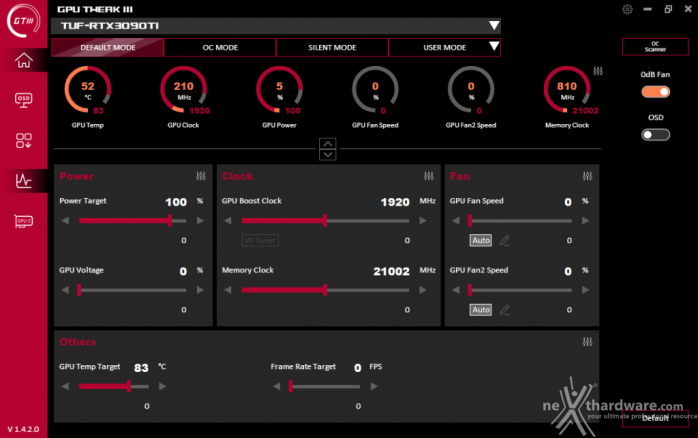Open the Others panel settings icon

pyautogui.click(x=588, y=342)
